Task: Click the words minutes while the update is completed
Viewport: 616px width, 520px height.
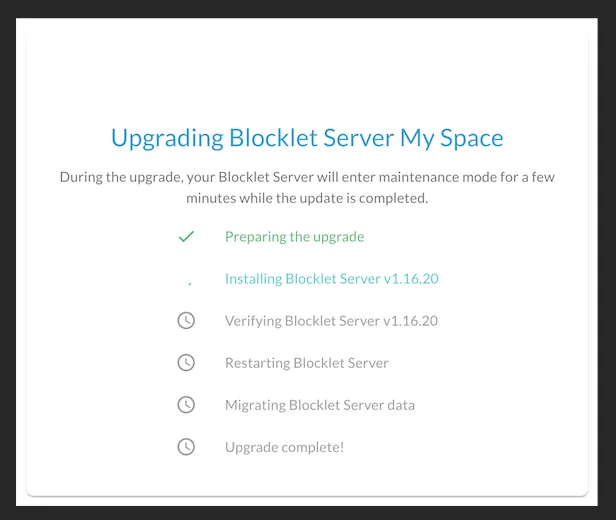Action: [307, 198]
